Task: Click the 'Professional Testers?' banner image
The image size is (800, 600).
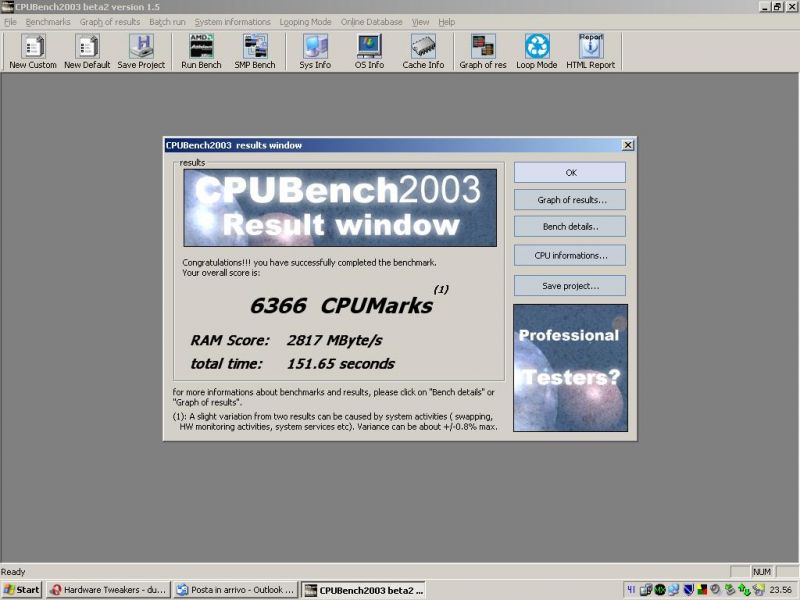Action: coord(570,368)
